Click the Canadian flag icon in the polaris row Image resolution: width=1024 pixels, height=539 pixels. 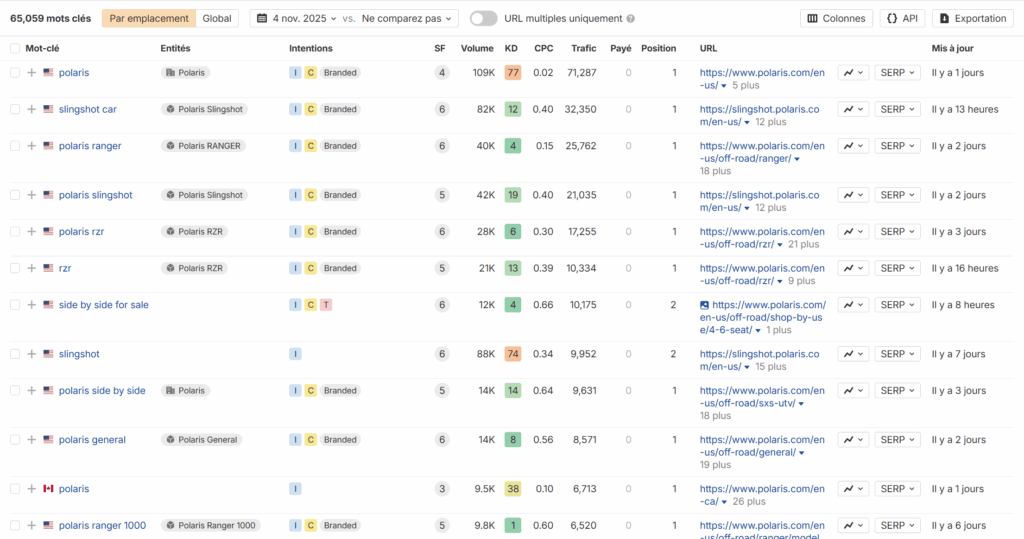click(x=48, y=489)
